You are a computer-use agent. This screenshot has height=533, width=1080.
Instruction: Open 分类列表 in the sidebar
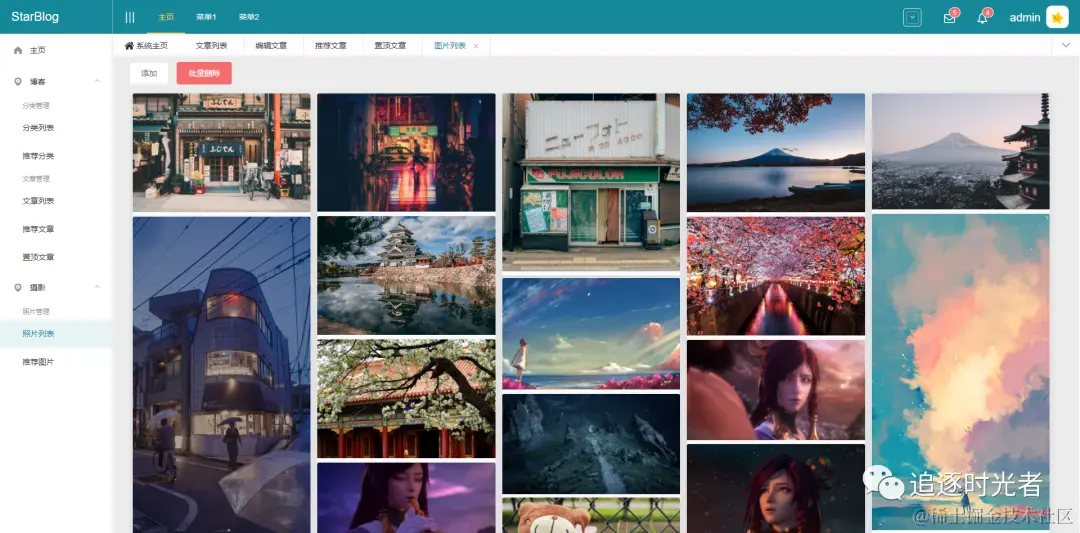click(38, 128)
